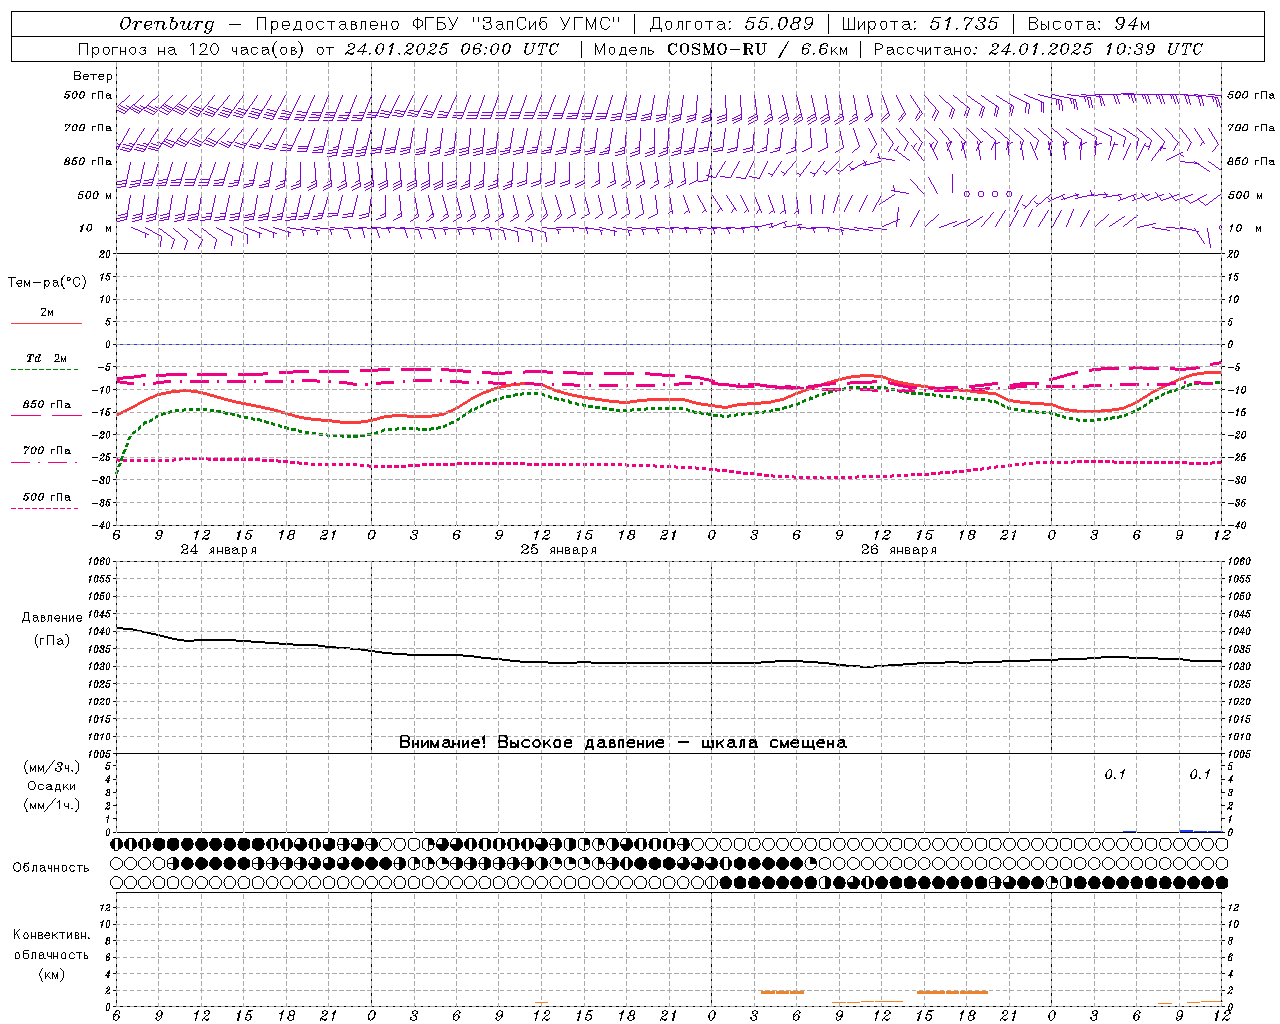The width and height of the screenshot is (1280, 1024).
Task: Click the '10 м' wind level label on left
Action: (x=96, y=229)
